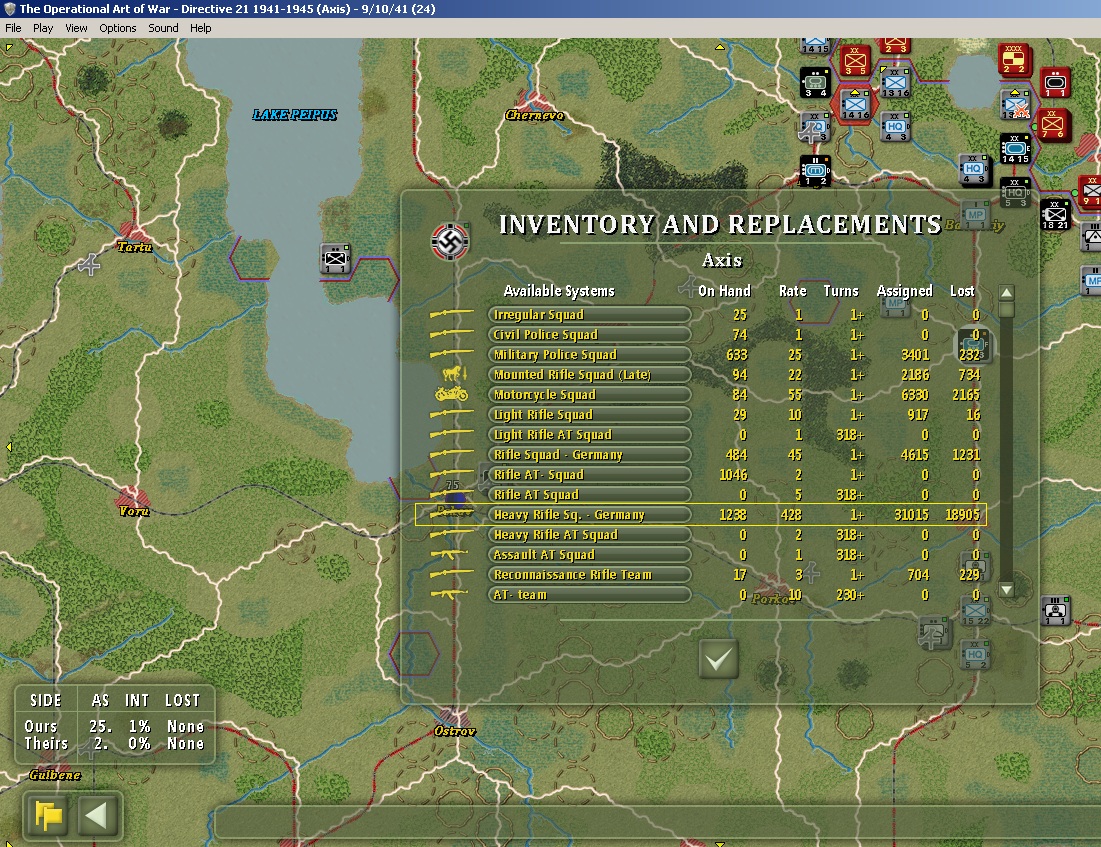
Task: Select the armored unit 14-15 counter
Action: (1015, 148)
